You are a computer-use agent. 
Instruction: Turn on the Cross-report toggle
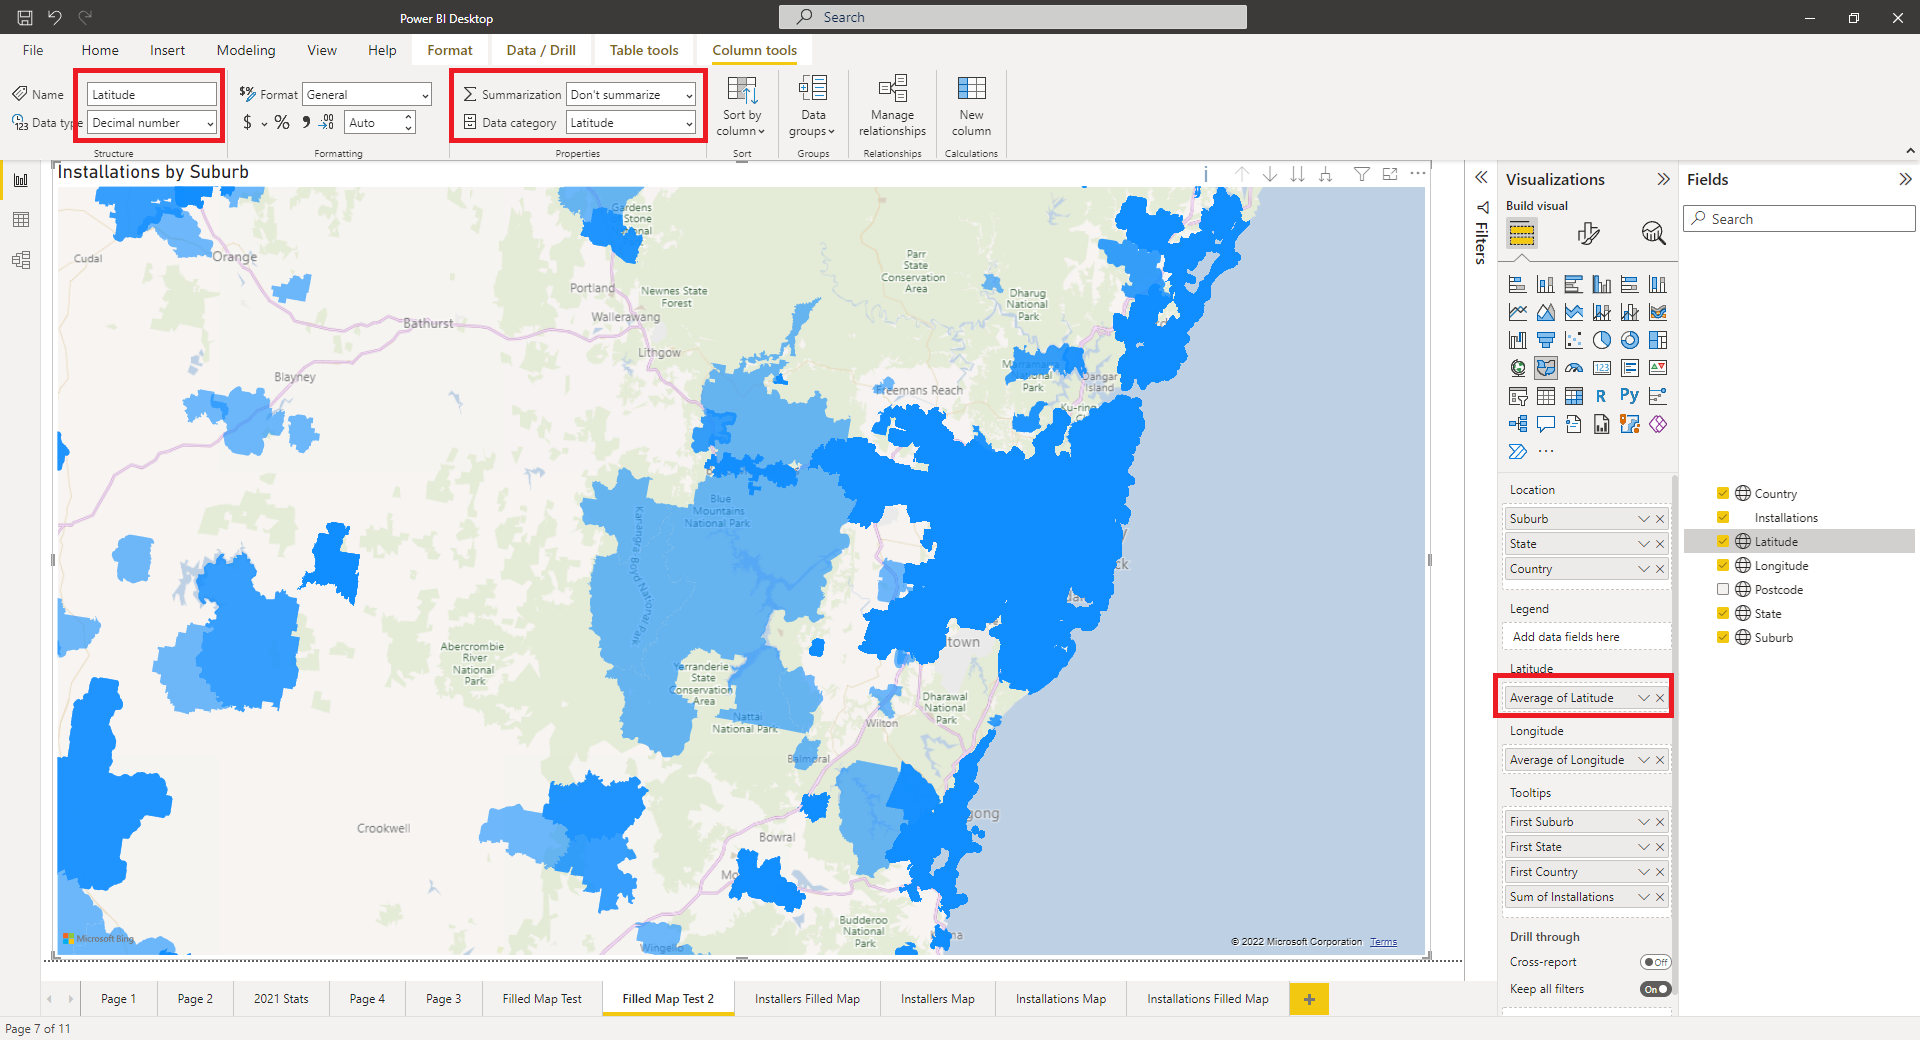tap(1655, 962)
